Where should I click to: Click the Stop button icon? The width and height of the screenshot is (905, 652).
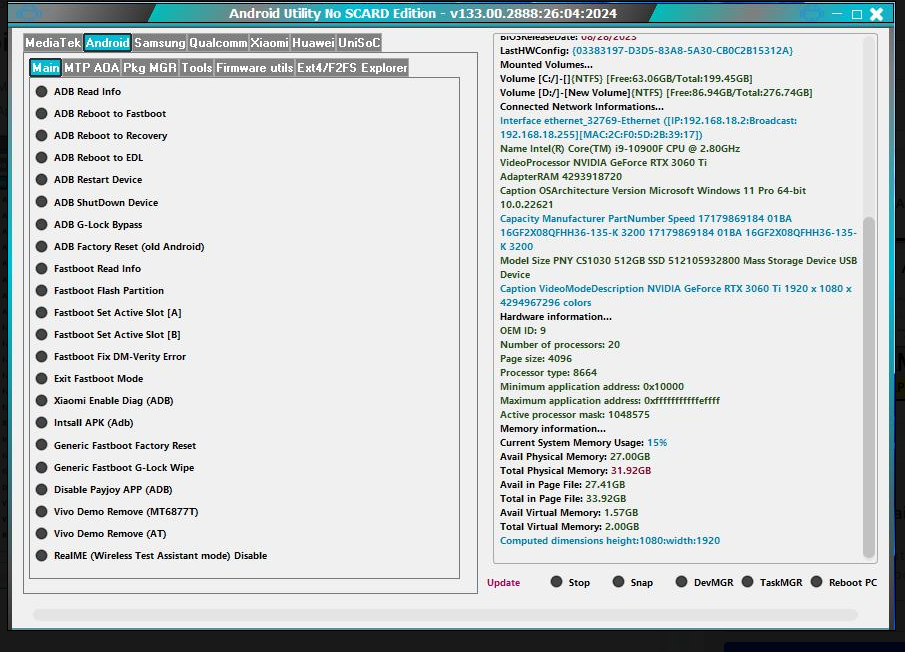tap(556, 582)
